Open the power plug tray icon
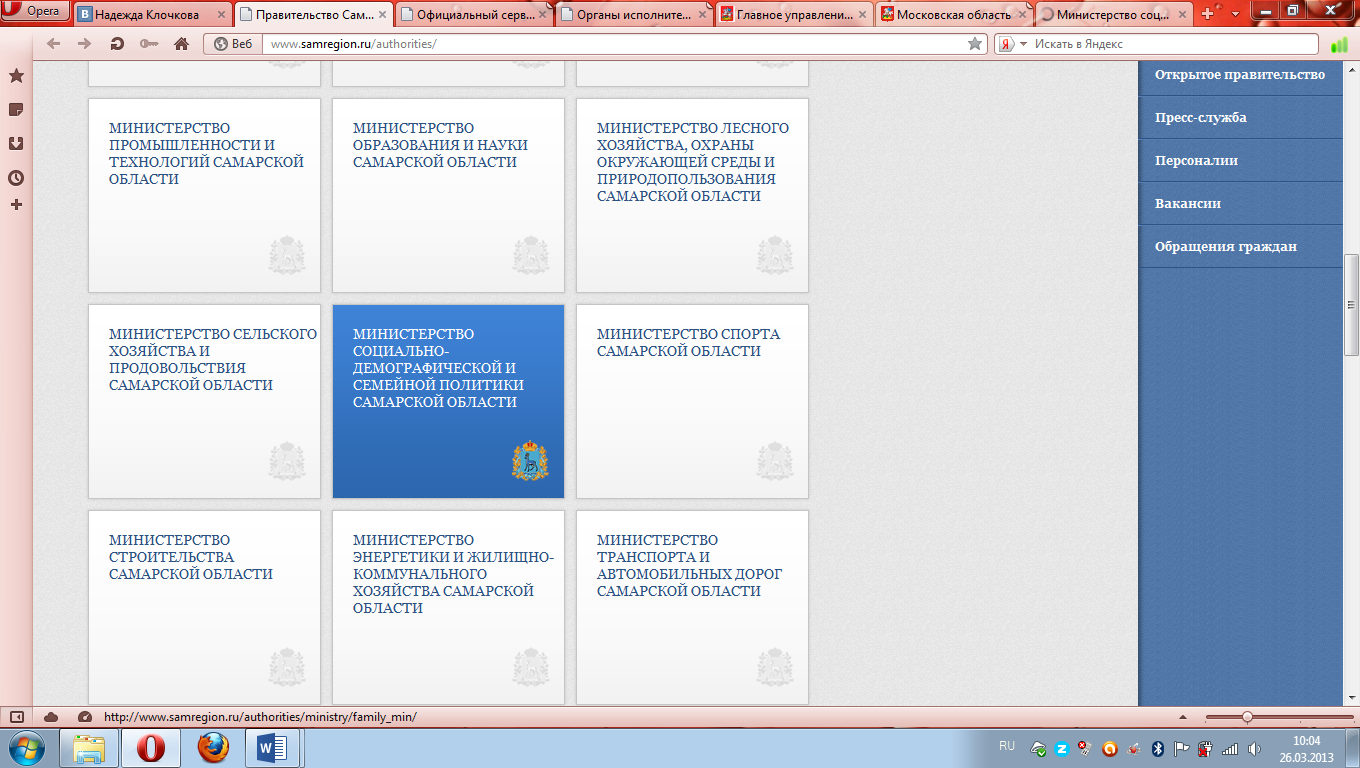This screenshot has height=768, width=1360. tap(1206, 748)
